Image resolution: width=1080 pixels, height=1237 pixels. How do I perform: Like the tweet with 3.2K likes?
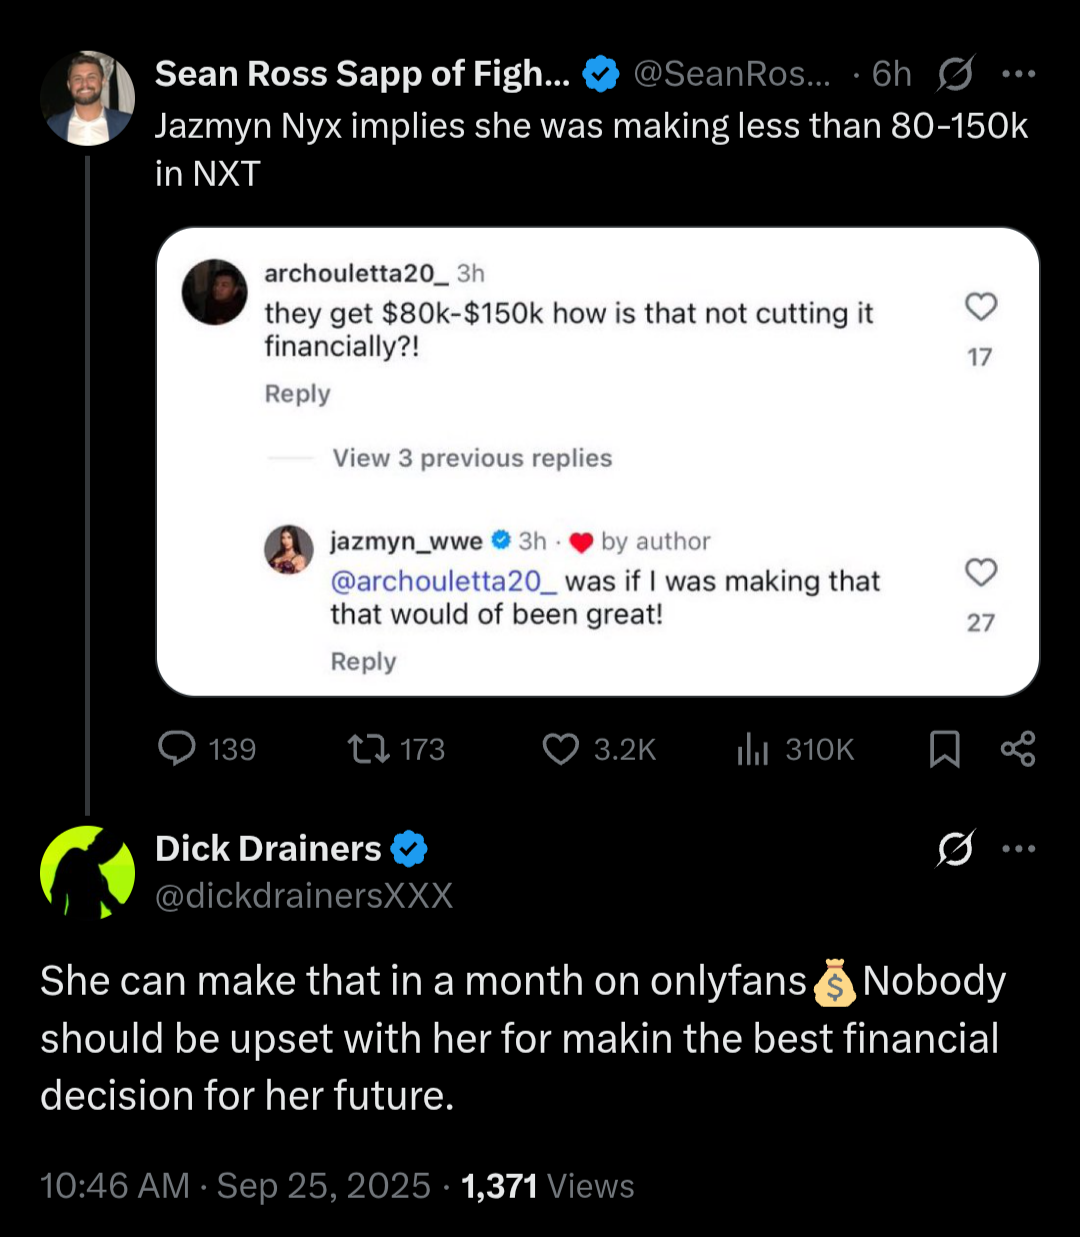tap(560, 748)
